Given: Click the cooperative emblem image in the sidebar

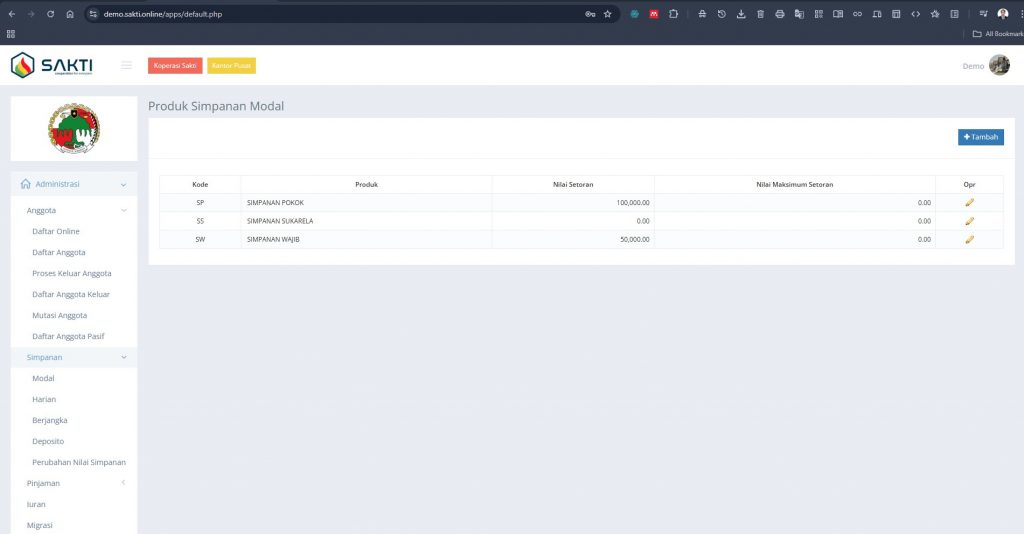Looking at the screenshot, I should click(74, 128).
